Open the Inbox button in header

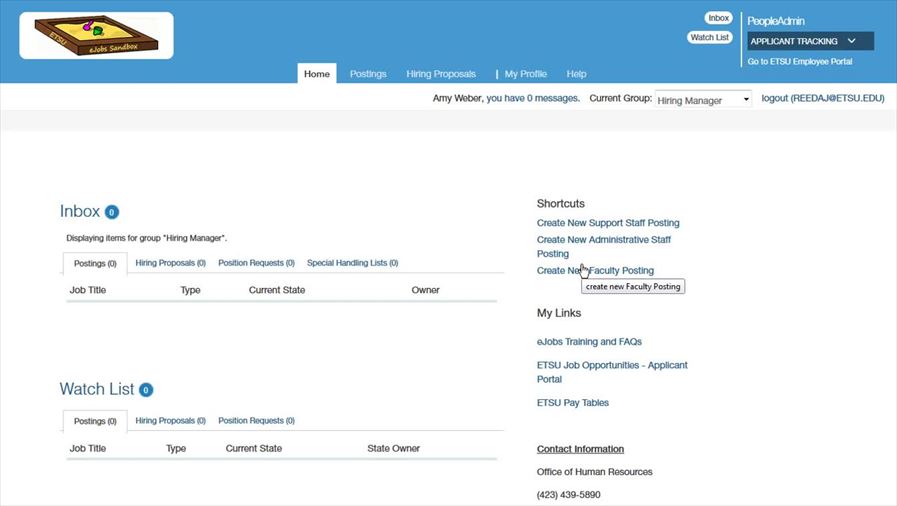coord(718,18)
